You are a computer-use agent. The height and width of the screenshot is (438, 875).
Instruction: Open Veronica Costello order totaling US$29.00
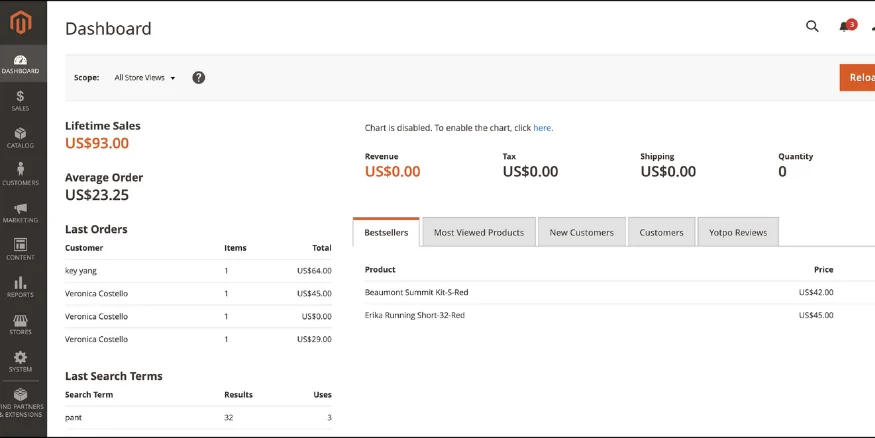tap(198, 339)
